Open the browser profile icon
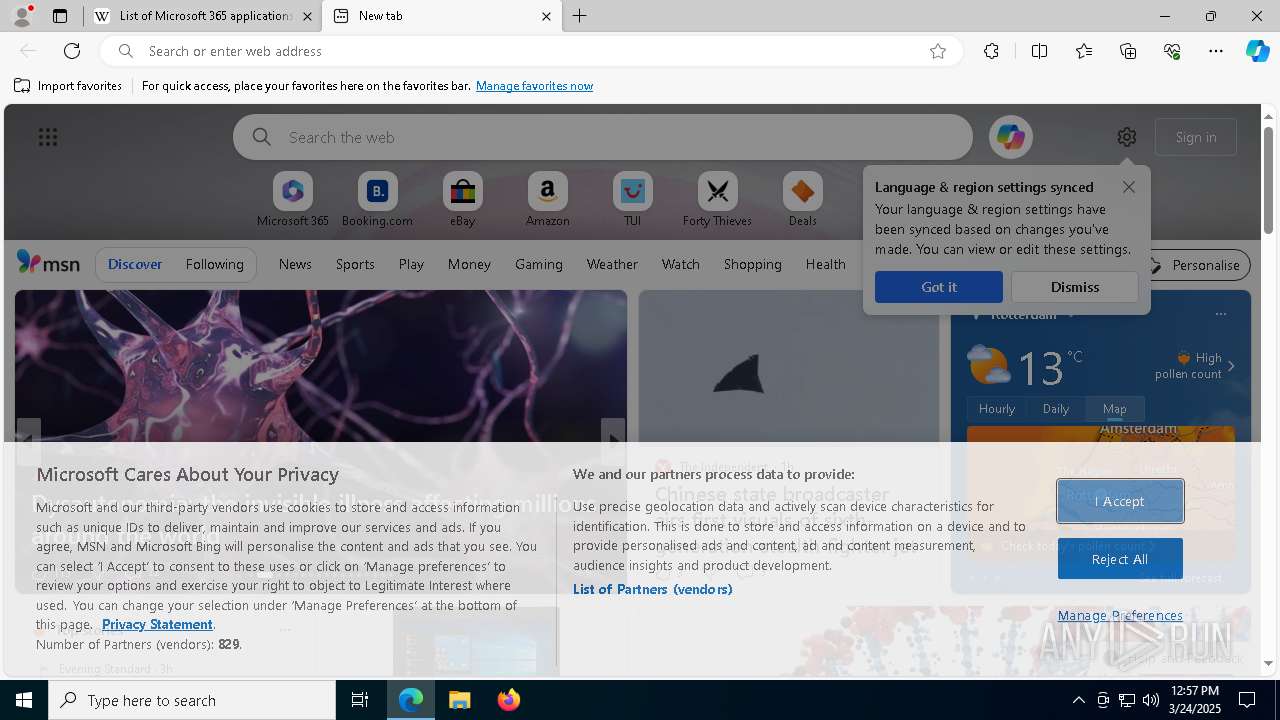This screenshot has height=720, width=1280. [22, 16]
